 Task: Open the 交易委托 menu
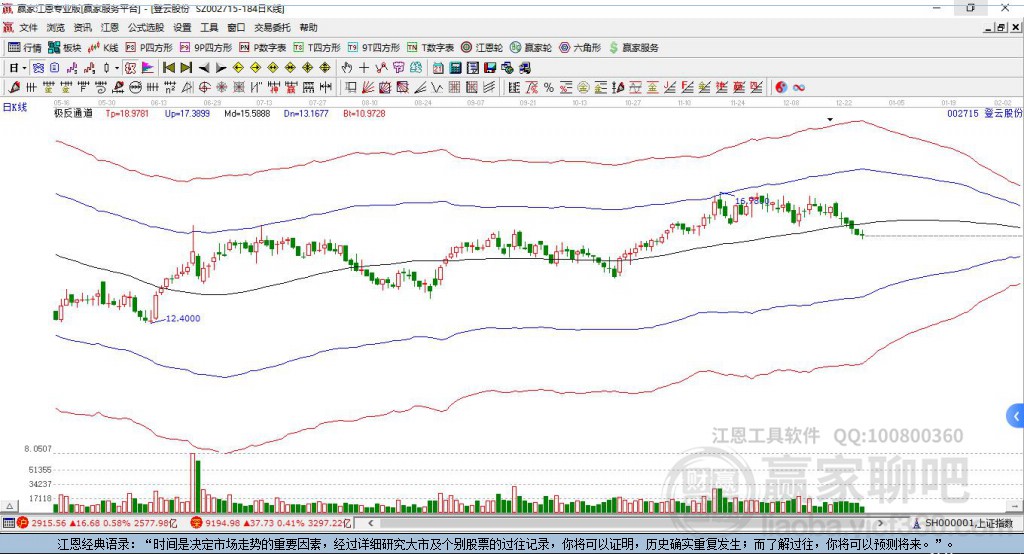[272, 27]
